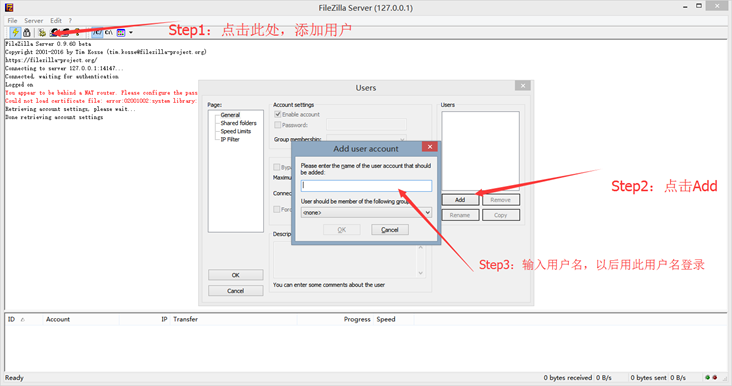Click the green status indicator light

(x=707, y=377)
